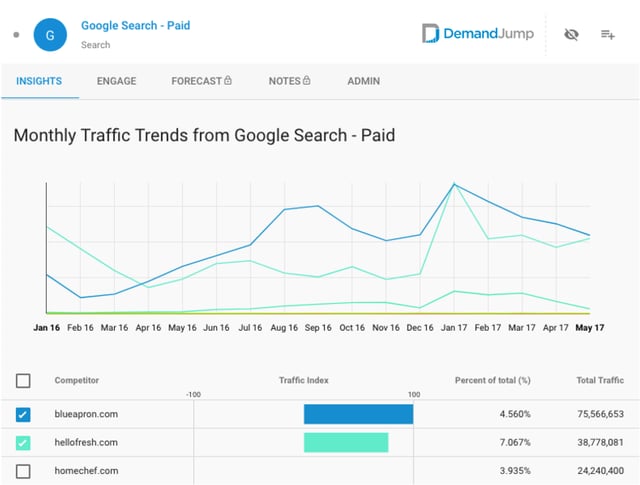Click the homechef.com competitor name

pos(87,471)
